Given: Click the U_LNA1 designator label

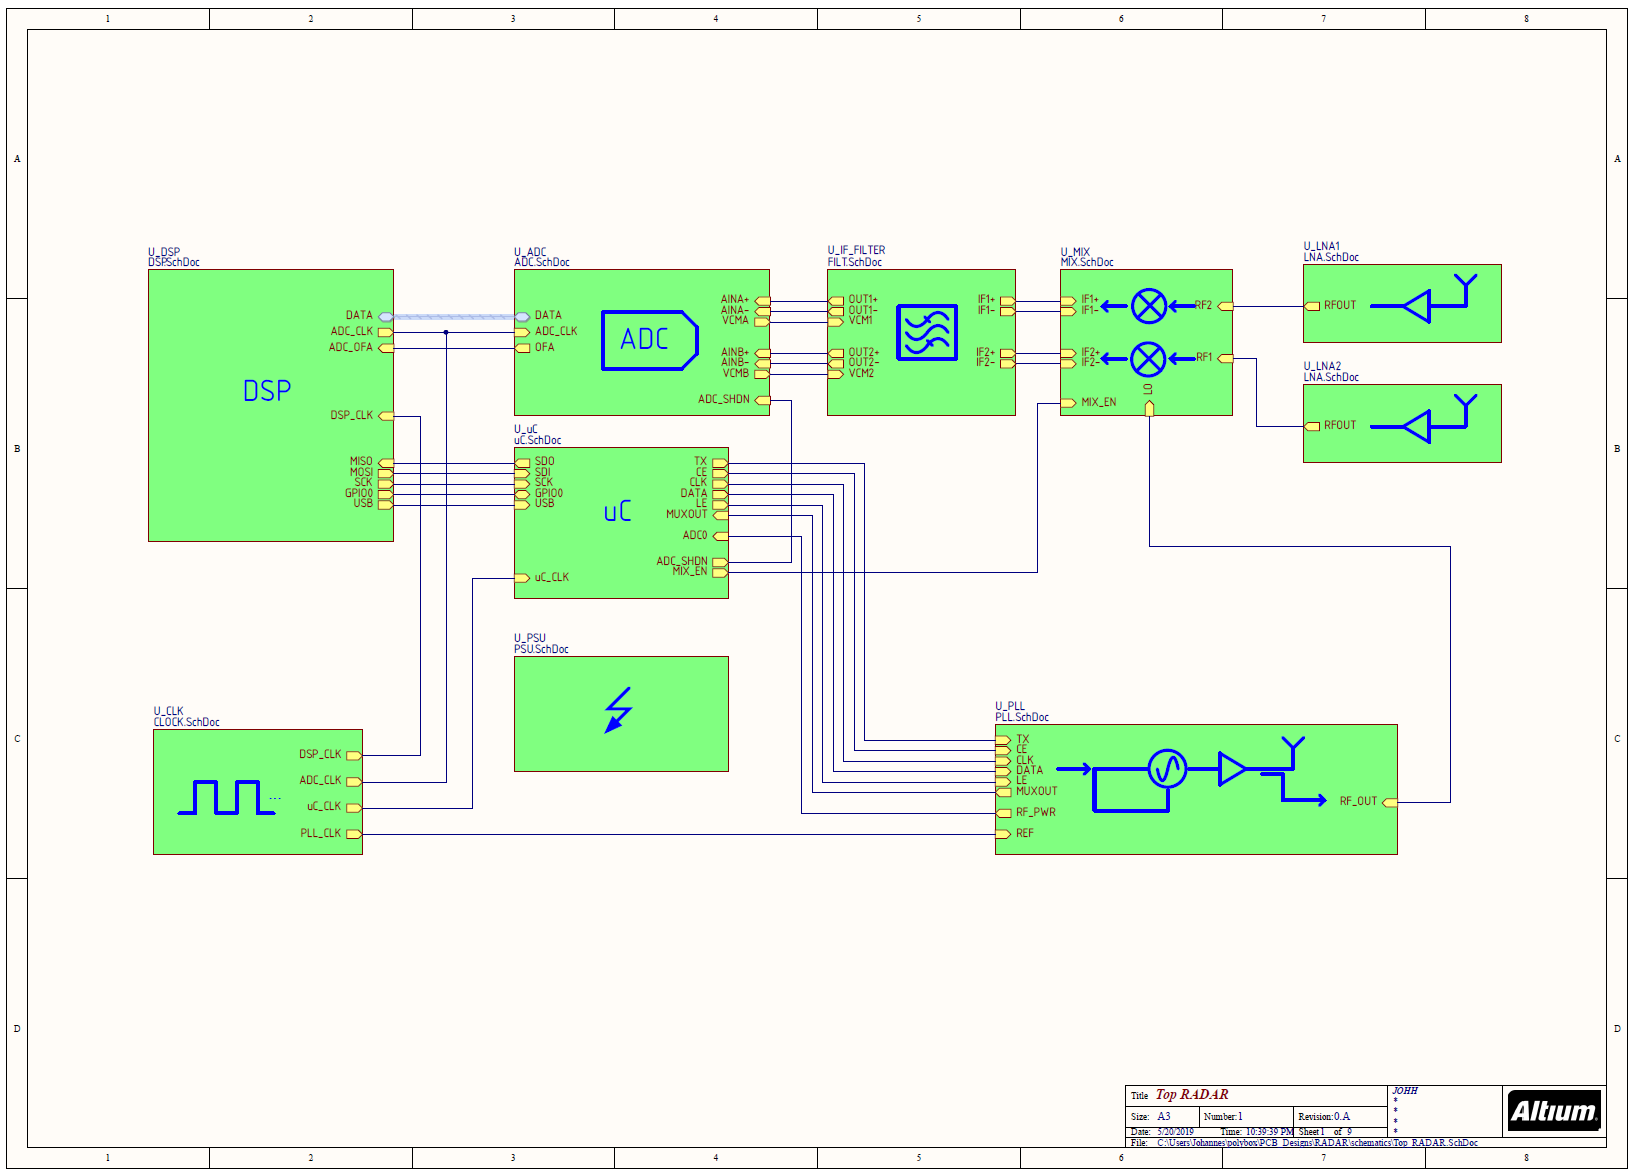Looking at the screenshot, I should [1322, 246].
